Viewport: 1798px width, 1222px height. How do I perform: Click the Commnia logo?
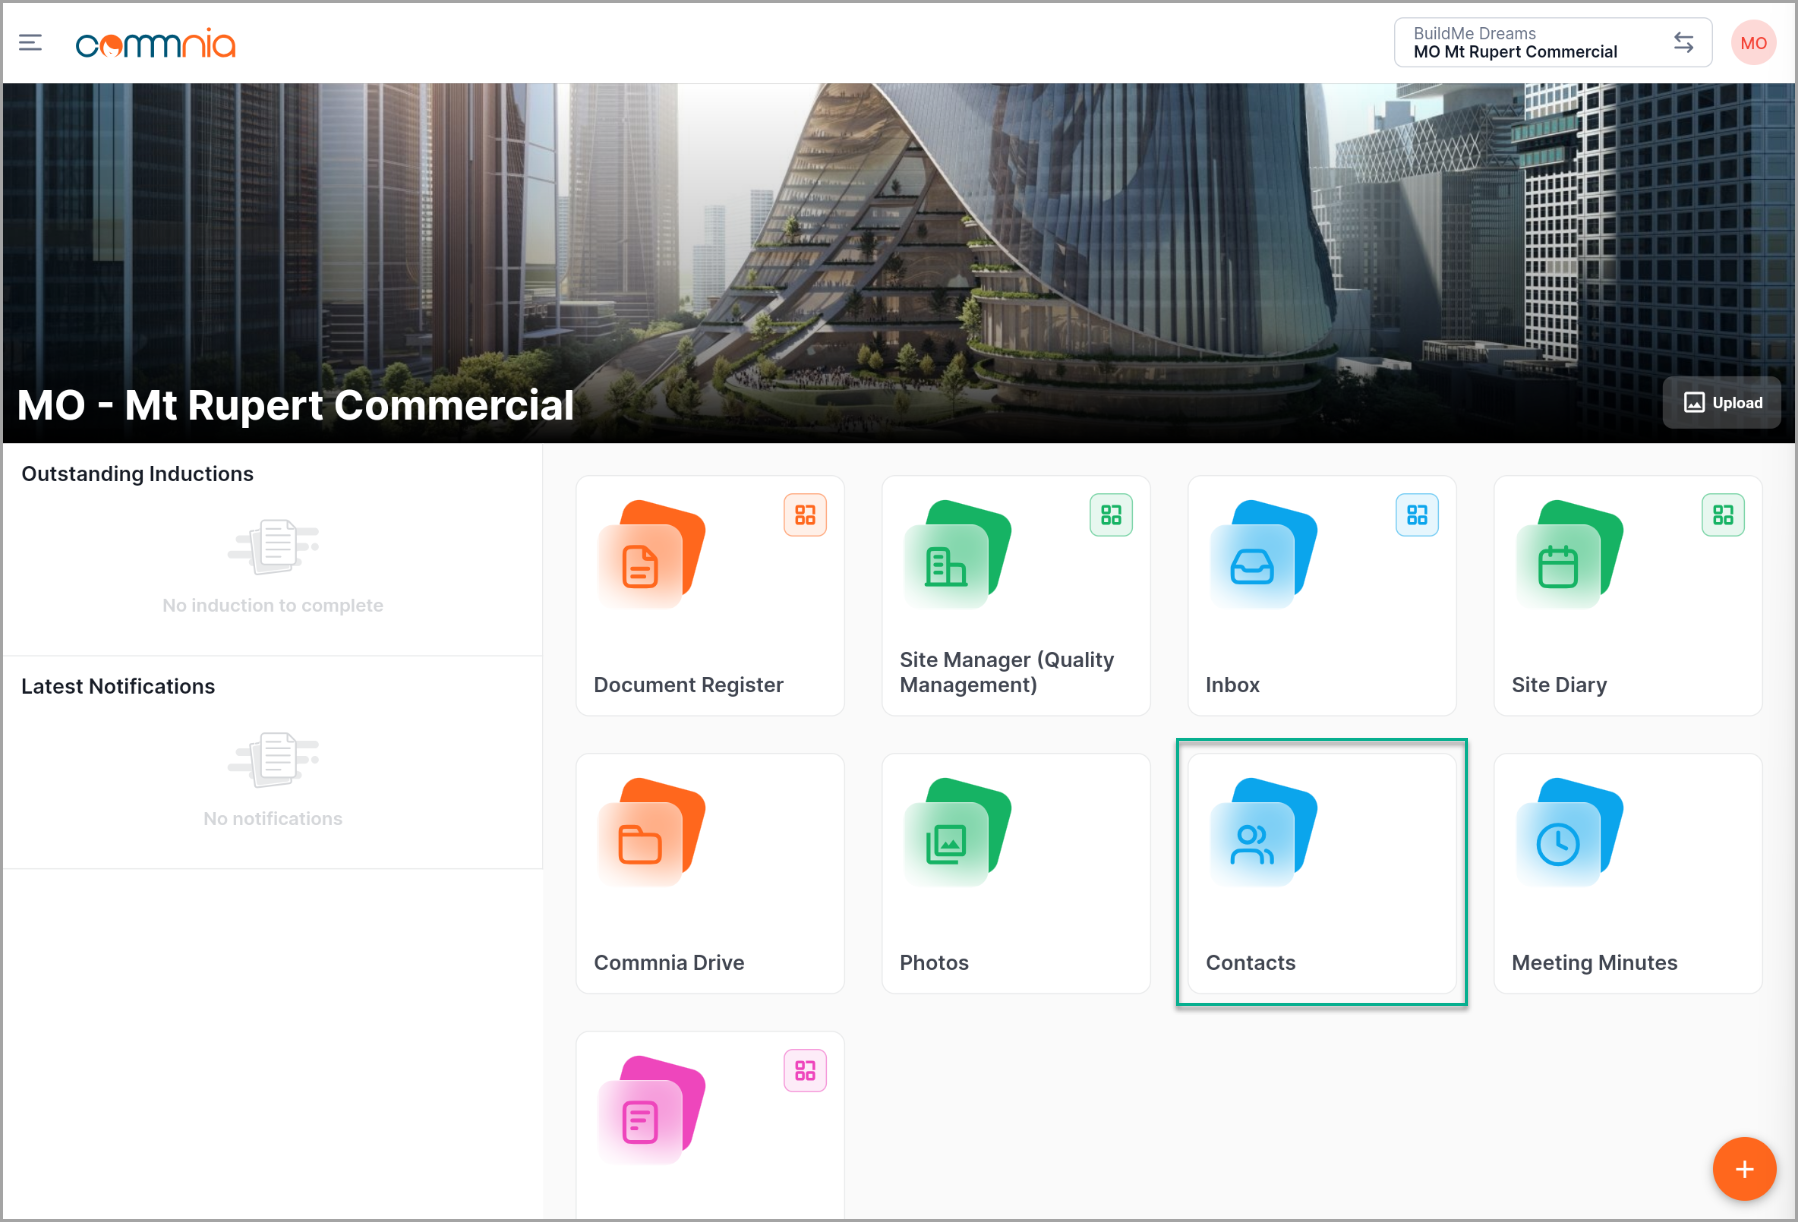coord(156,44)
